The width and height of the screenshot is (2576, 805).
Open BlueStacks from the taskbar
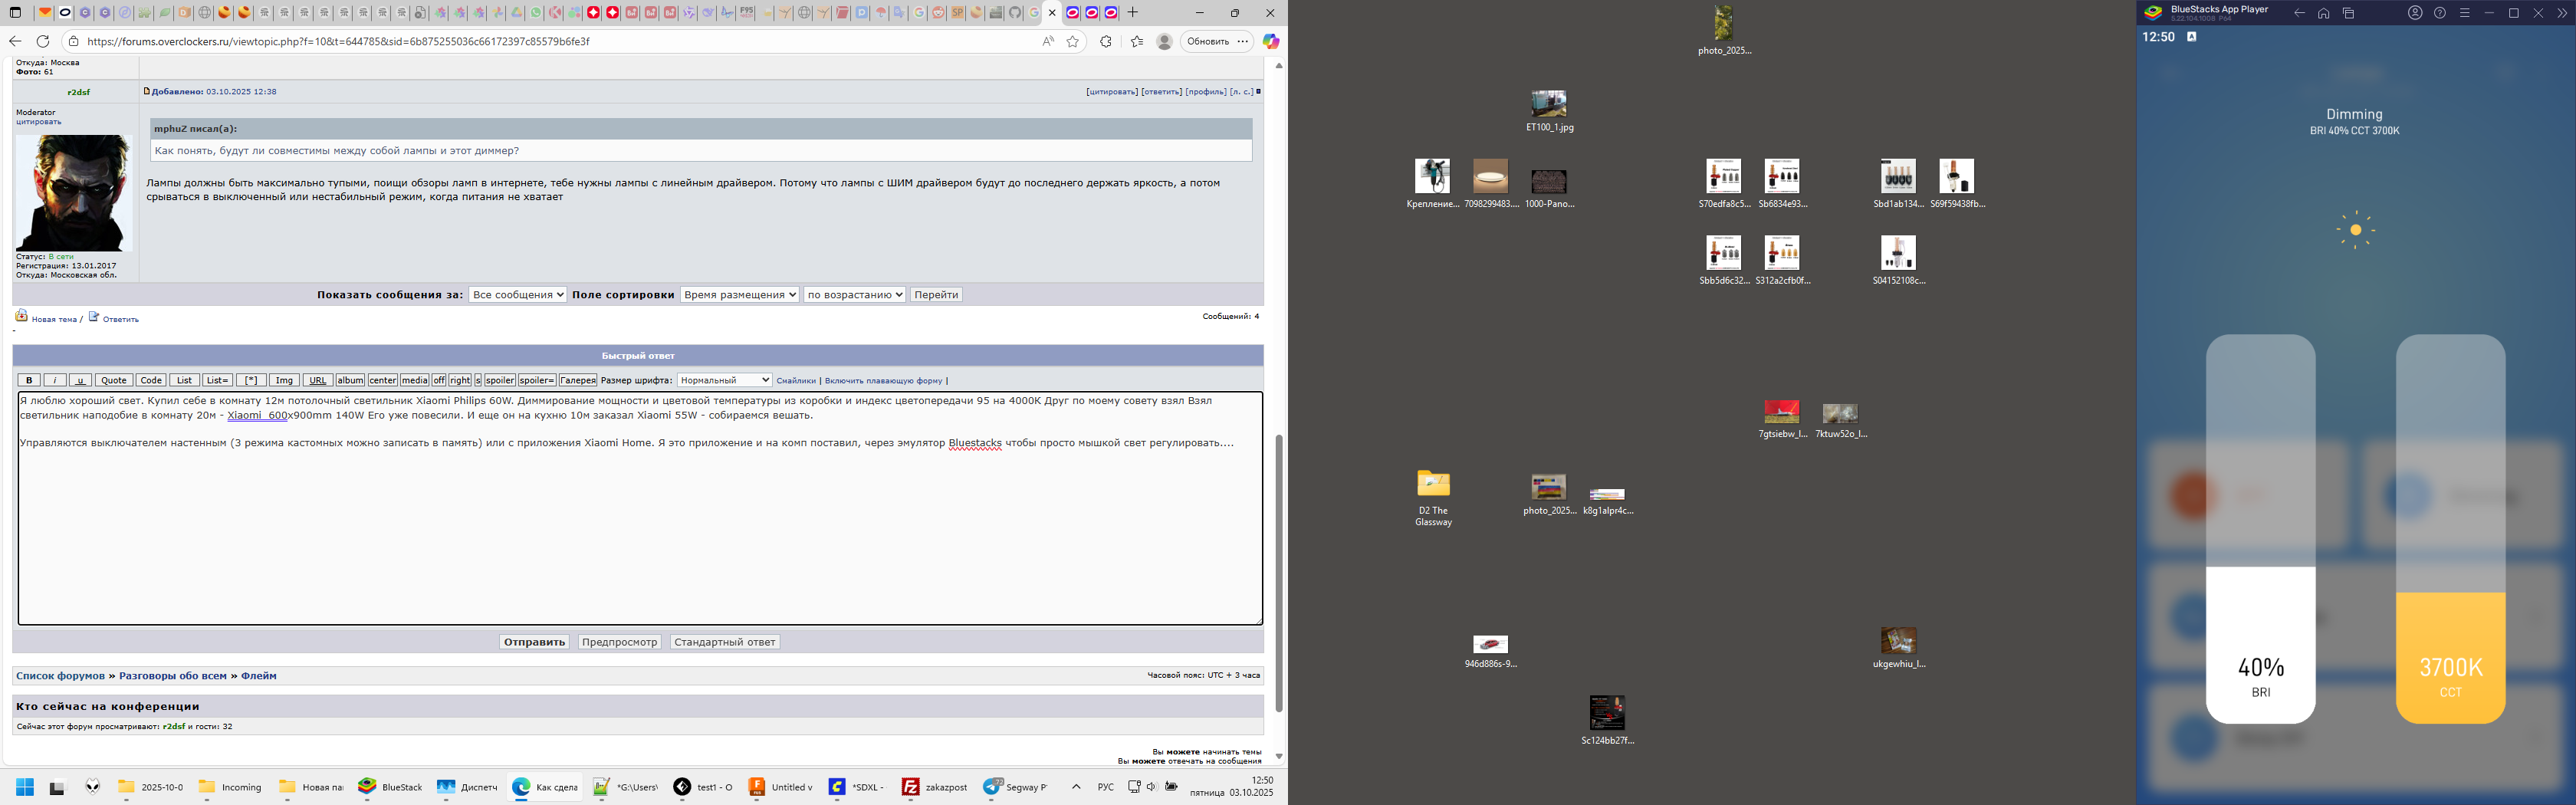(391, 787)
